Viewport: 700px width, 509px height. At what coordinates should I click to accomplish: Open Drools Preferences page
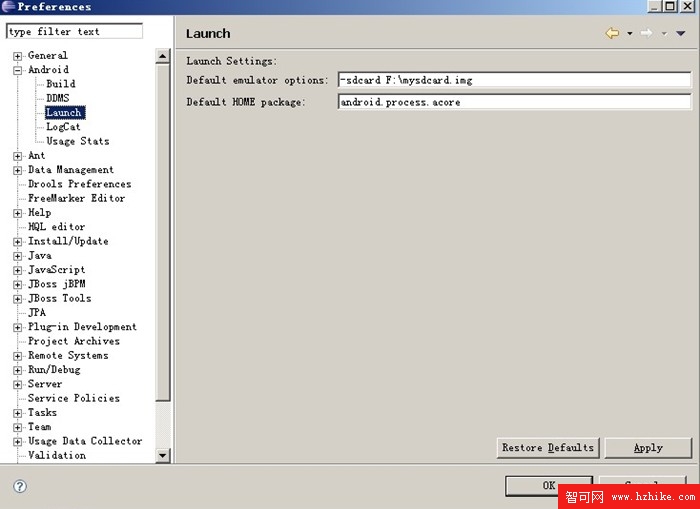coord(79,184)
